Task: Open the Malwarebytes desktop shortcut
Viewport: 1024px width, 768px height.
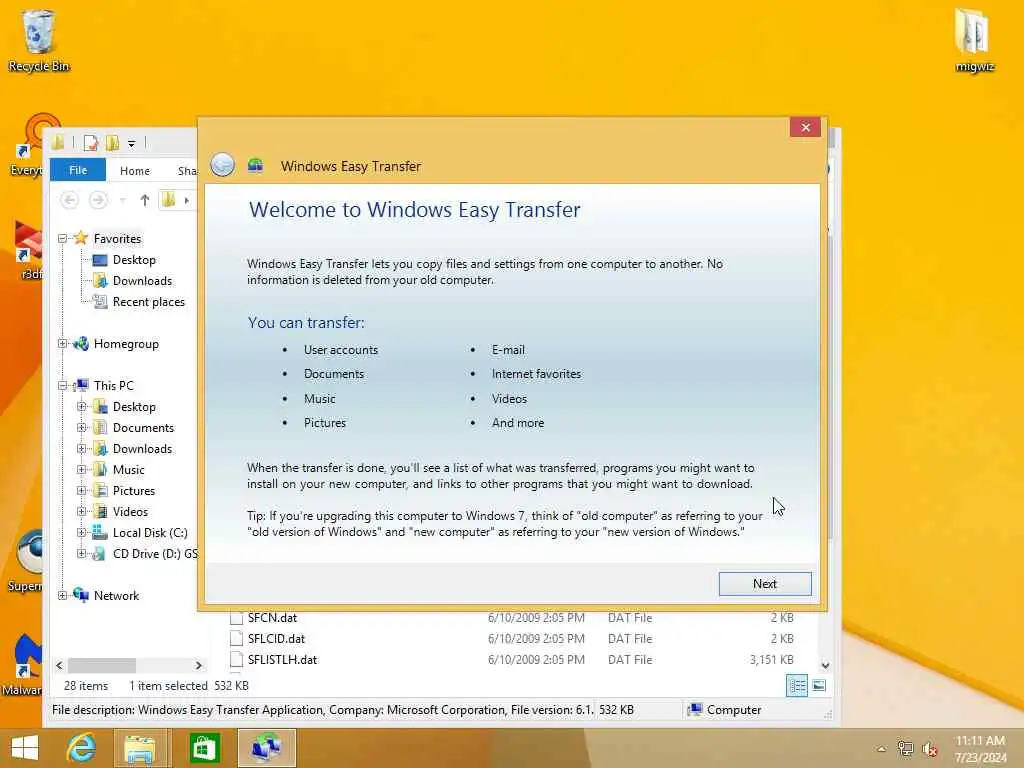Action: [x=22, y=665]
